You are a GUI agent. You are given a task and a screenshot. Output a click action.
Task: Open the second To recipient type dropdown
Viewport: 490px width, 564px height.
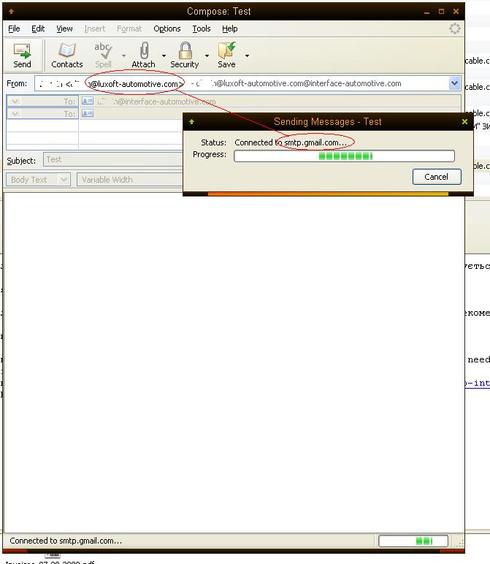42,114
